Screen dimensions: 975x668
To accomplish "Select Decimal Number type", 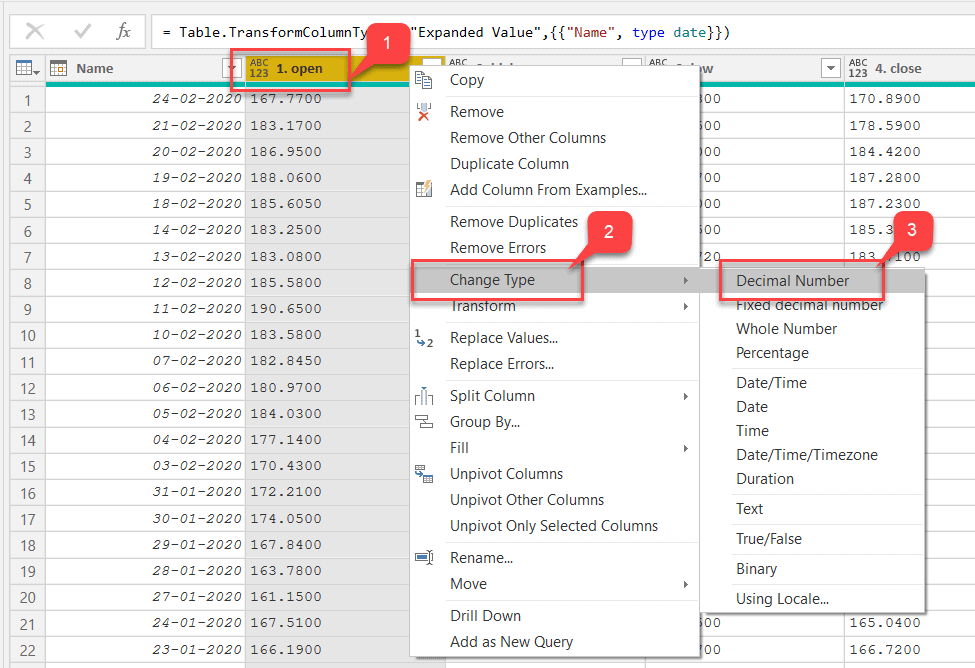I will point(792,281).
